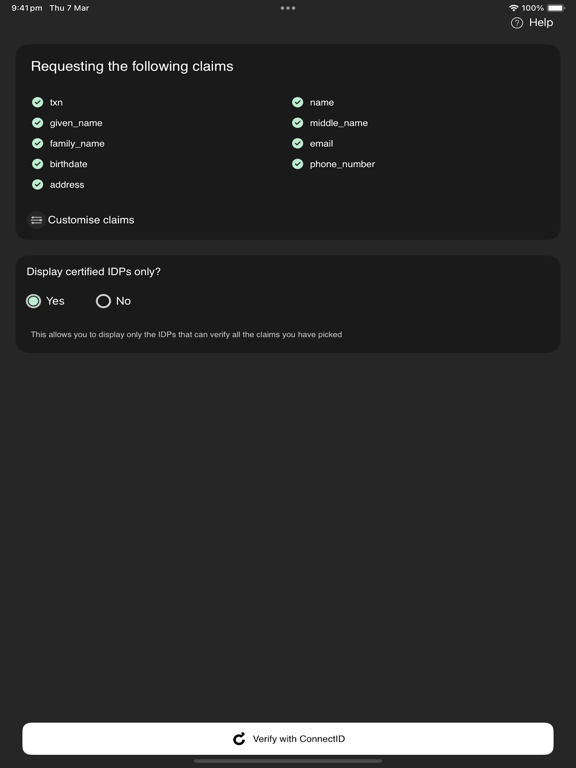
Task: Tap the 'phone_number' claim label
Action: (342, 164)
